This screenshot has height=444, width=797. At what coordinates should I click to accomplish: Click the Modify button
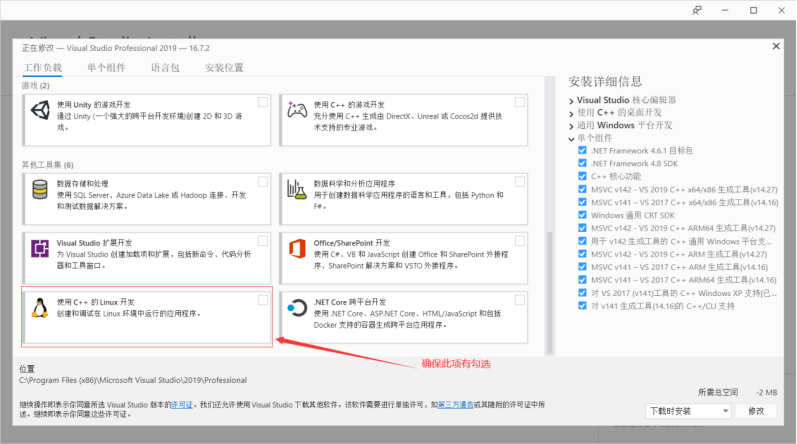(x=756, y=411)
